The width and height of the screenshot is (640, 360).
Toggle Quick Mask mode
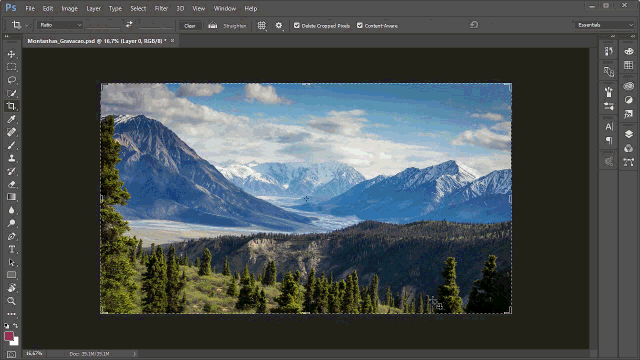(11, 354)
